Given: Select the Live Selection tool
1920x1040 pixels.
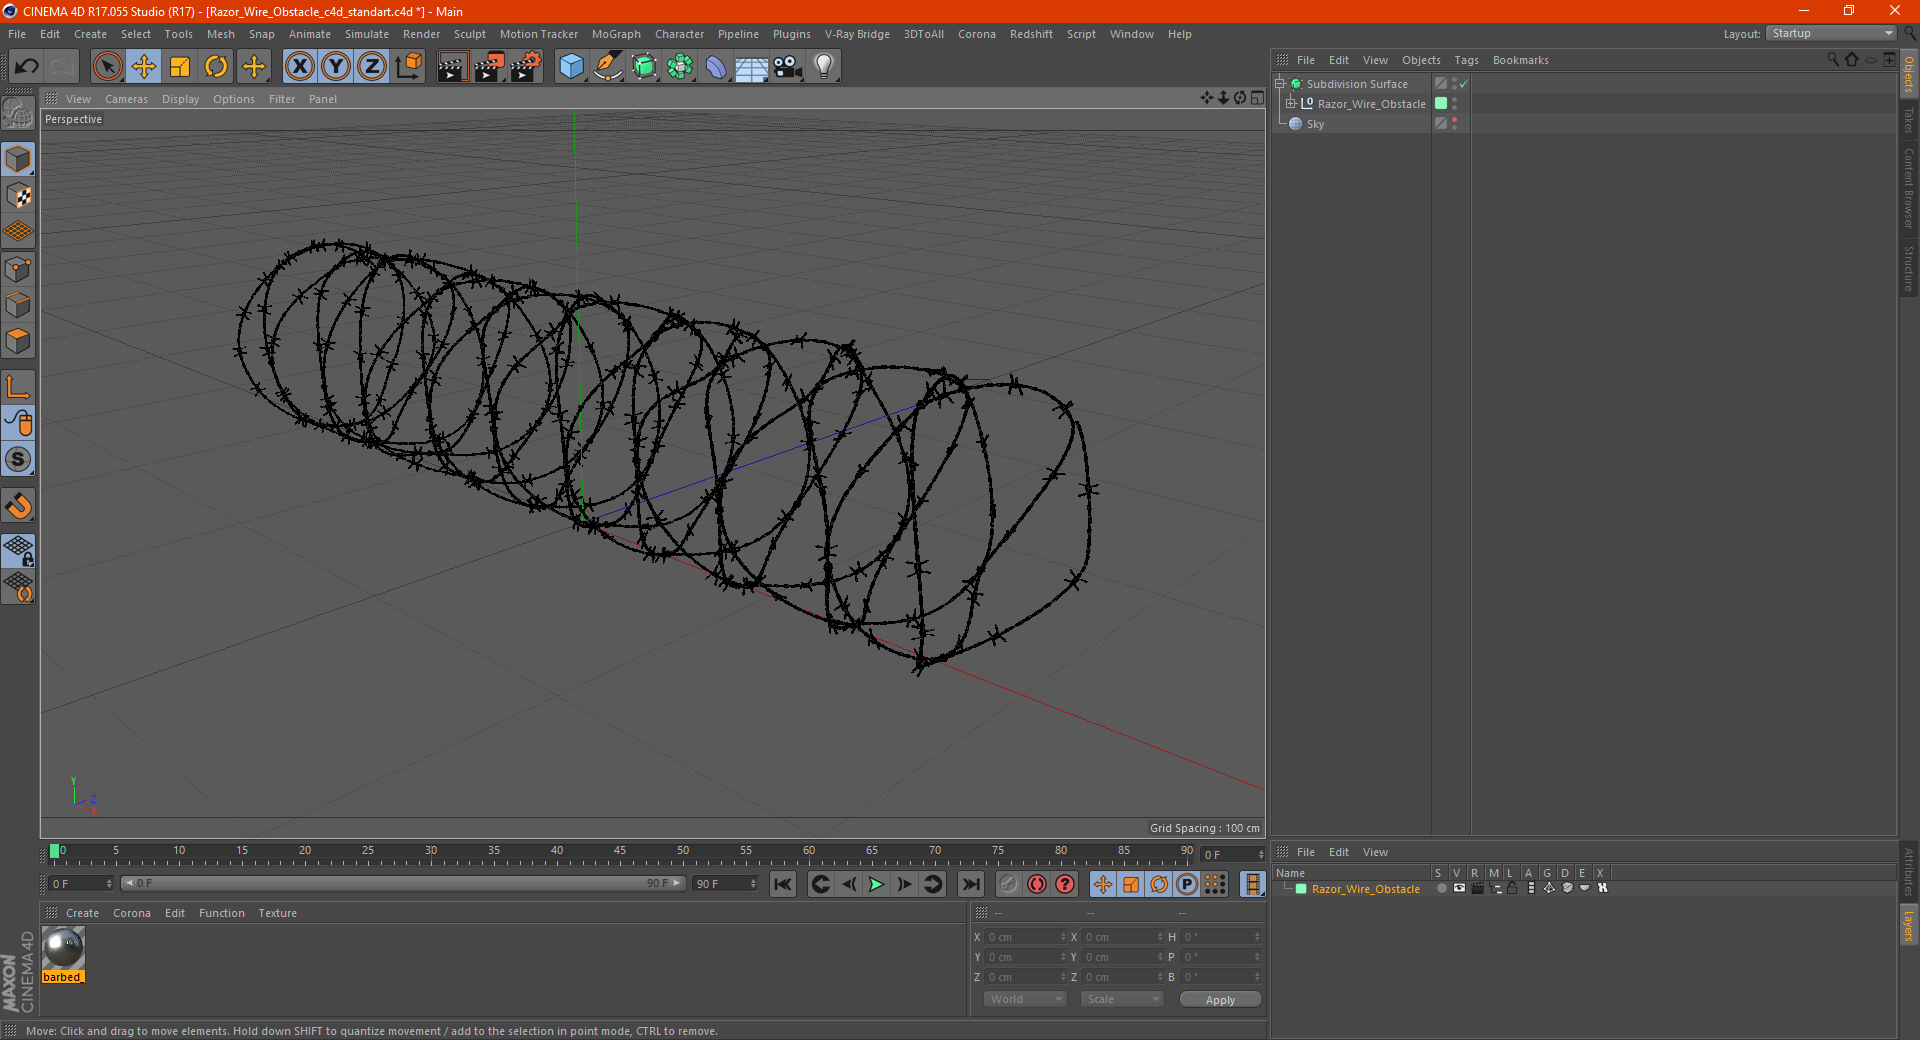Looking at the screenshot, I should (107, 67).
